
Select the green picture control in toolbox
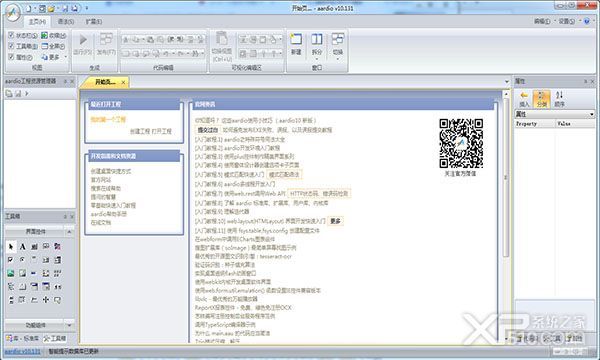[11, 273]
